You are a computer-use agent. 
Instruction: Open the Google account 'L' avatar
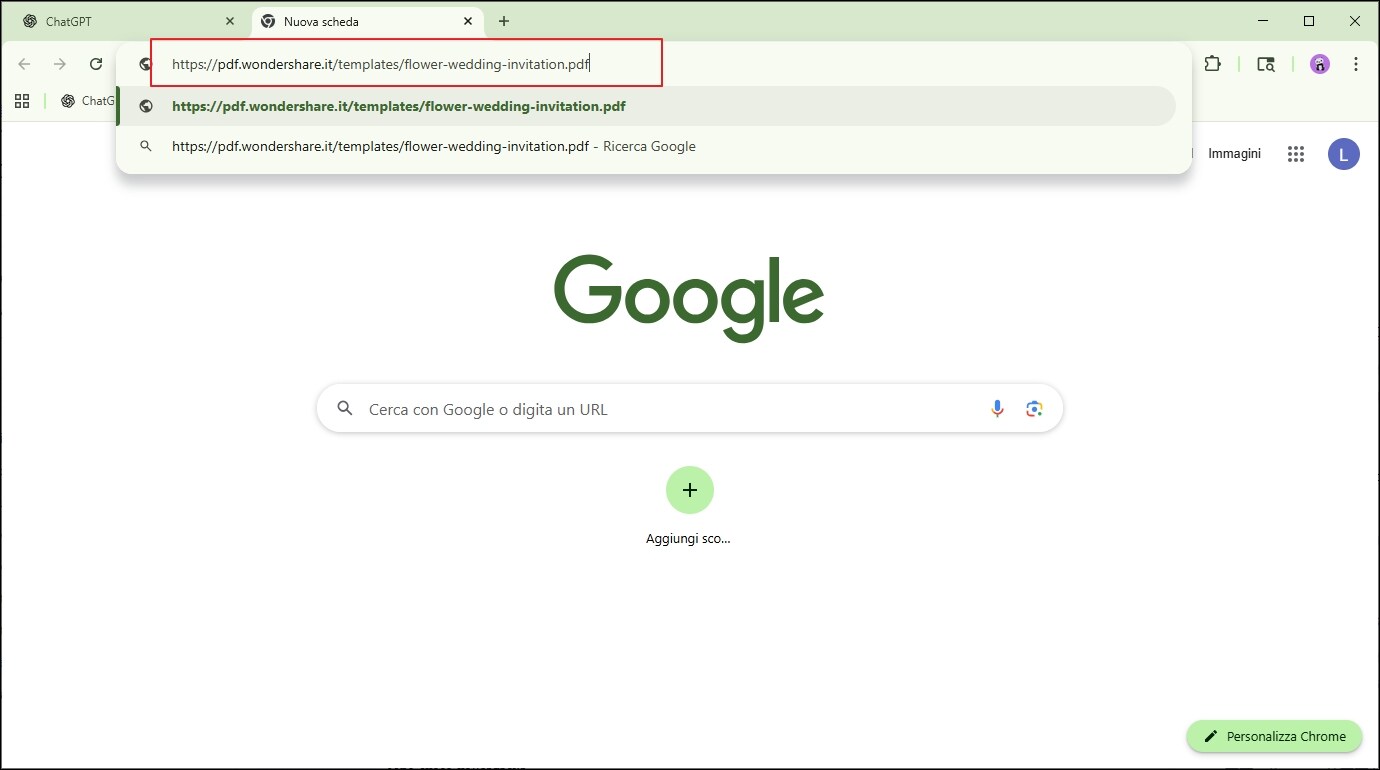[x=1343, y=154]
